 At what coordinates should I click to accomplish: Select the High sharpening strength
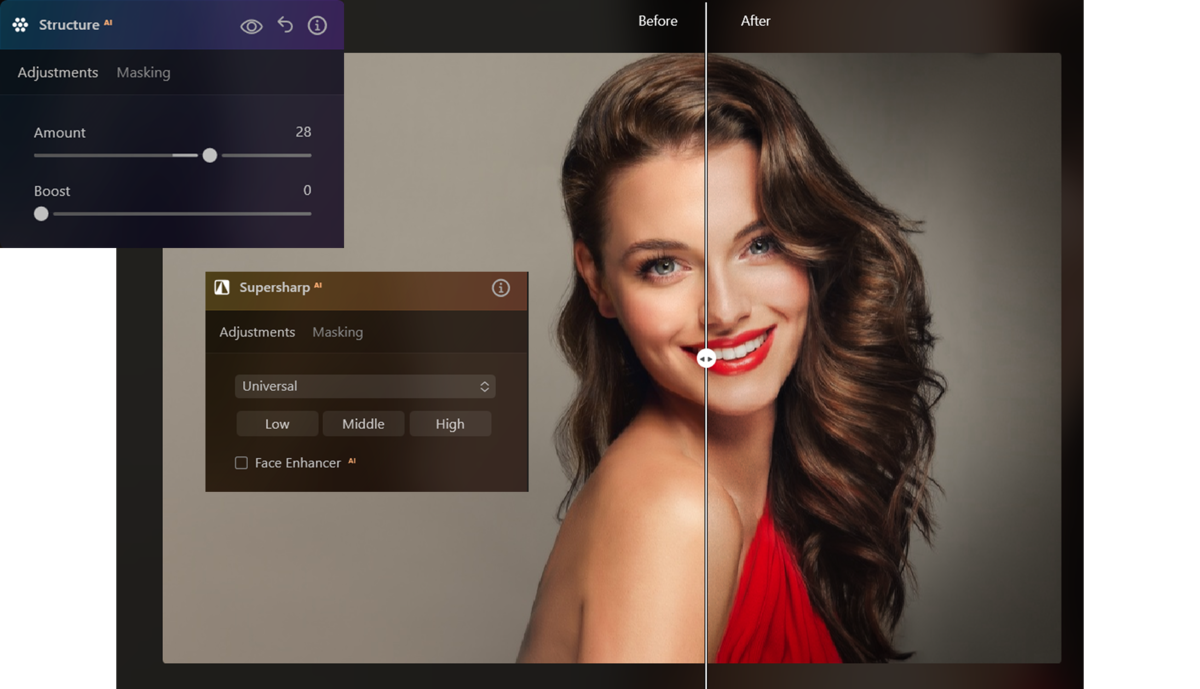click(450, 423)
